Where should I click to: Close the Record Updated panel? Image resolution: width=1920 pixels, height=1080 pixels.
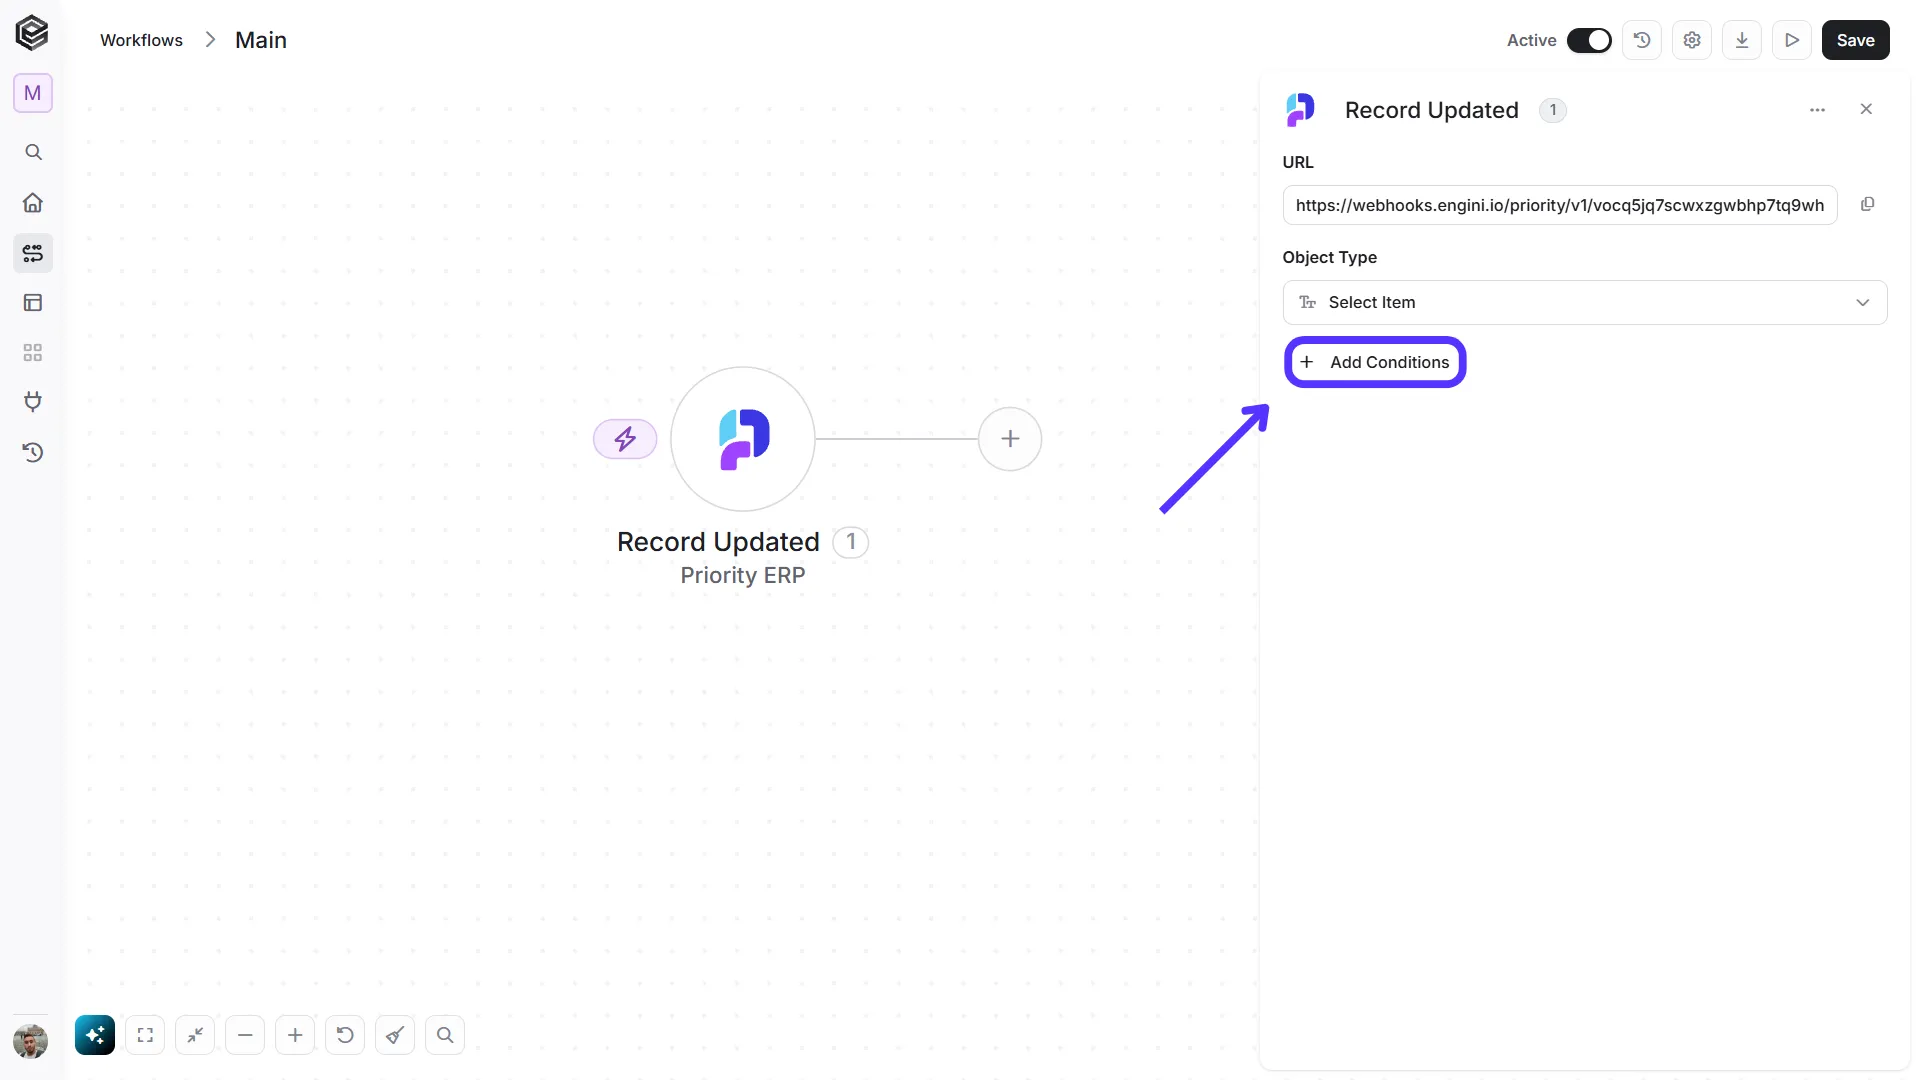1866,109
